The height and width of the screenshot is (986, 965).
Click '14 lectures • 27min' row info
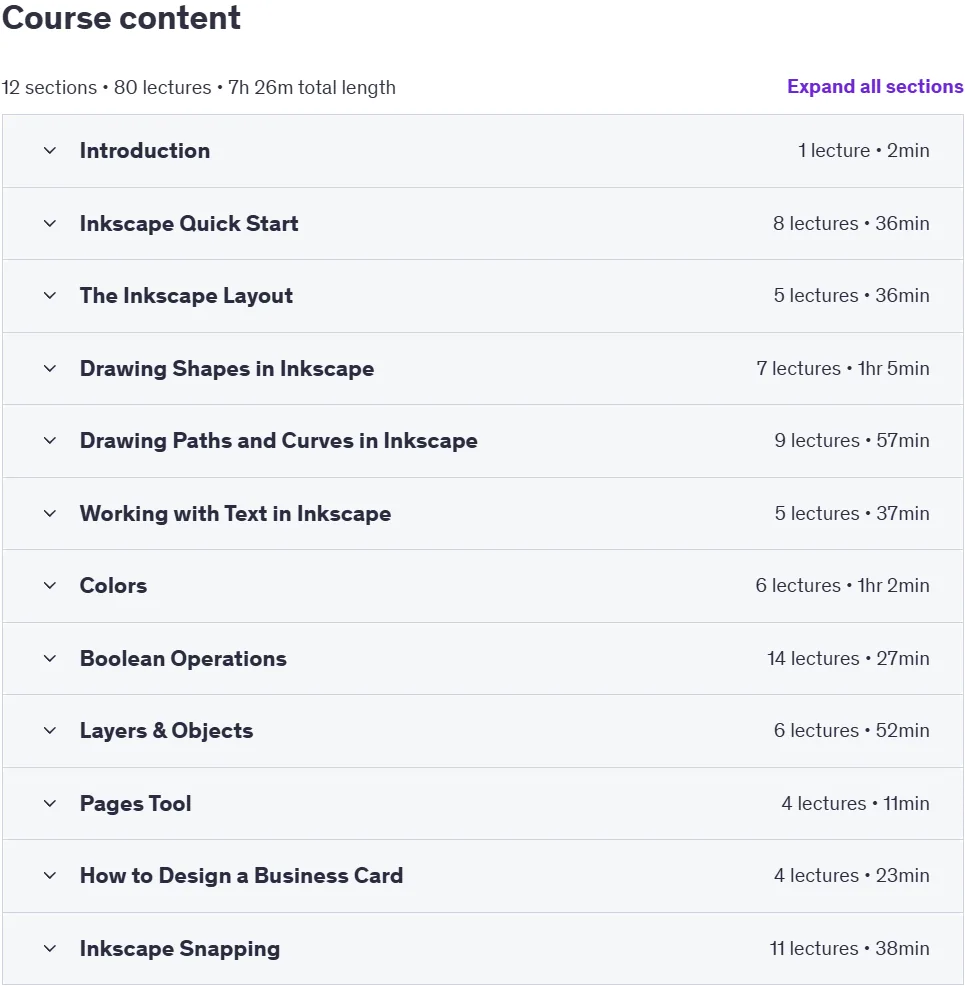coord(848,658)
